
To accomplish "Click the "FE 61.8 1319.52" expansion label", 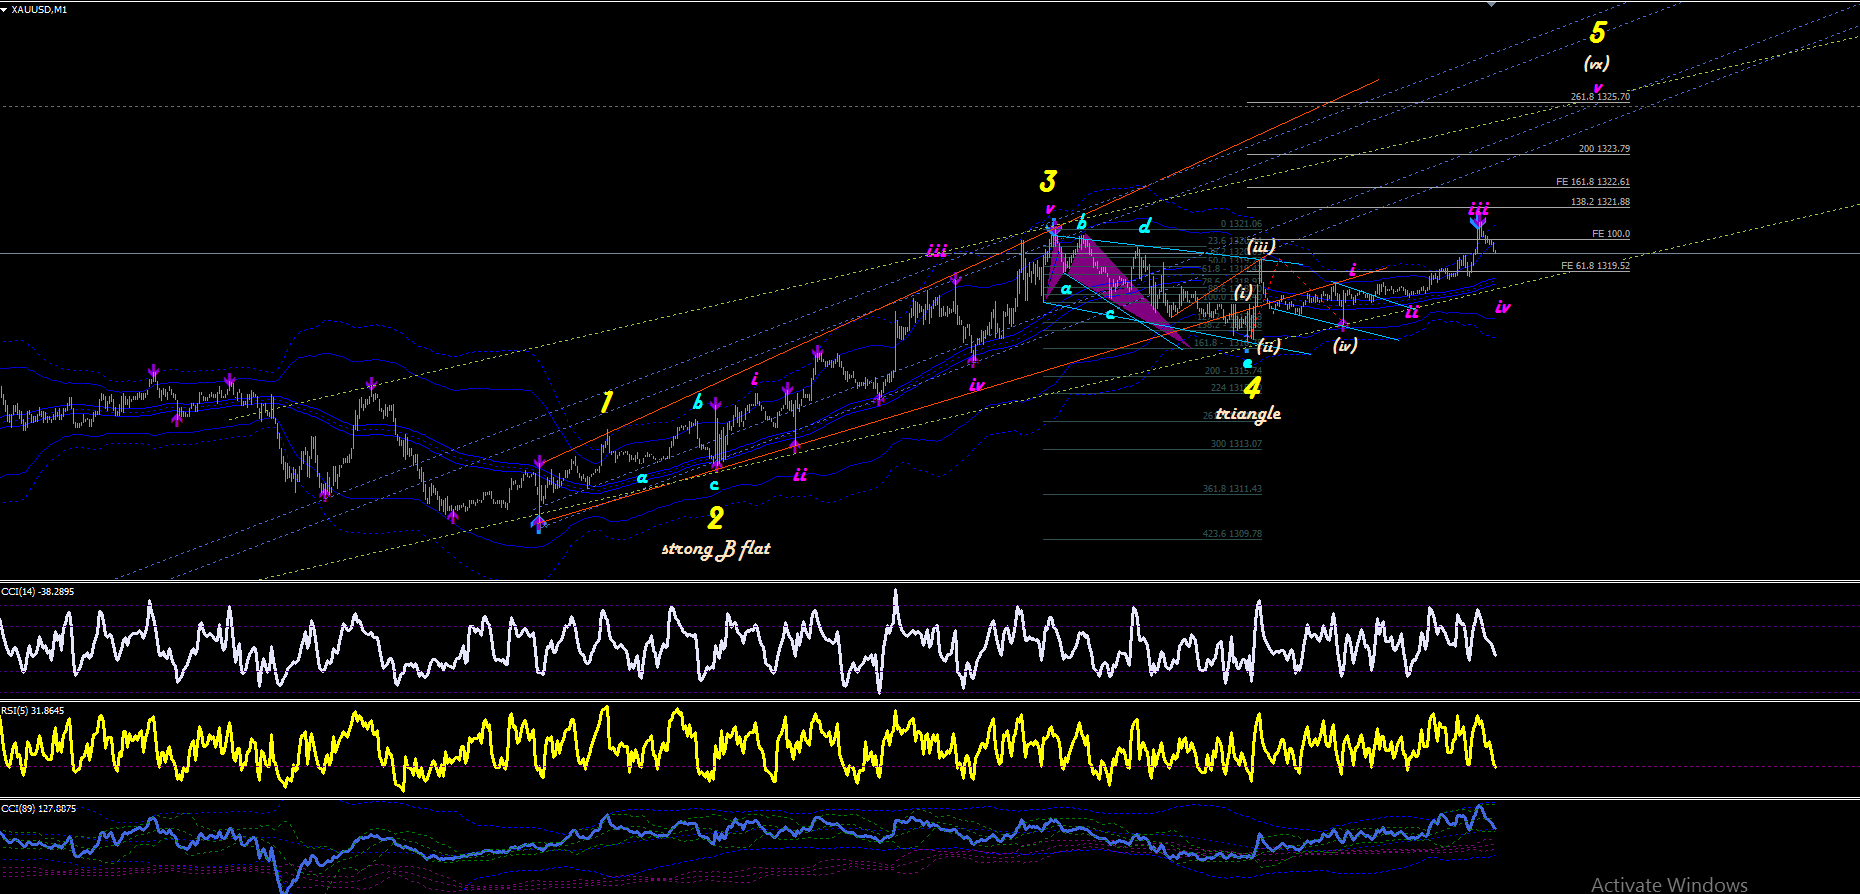I will (x=1596, y=266).
